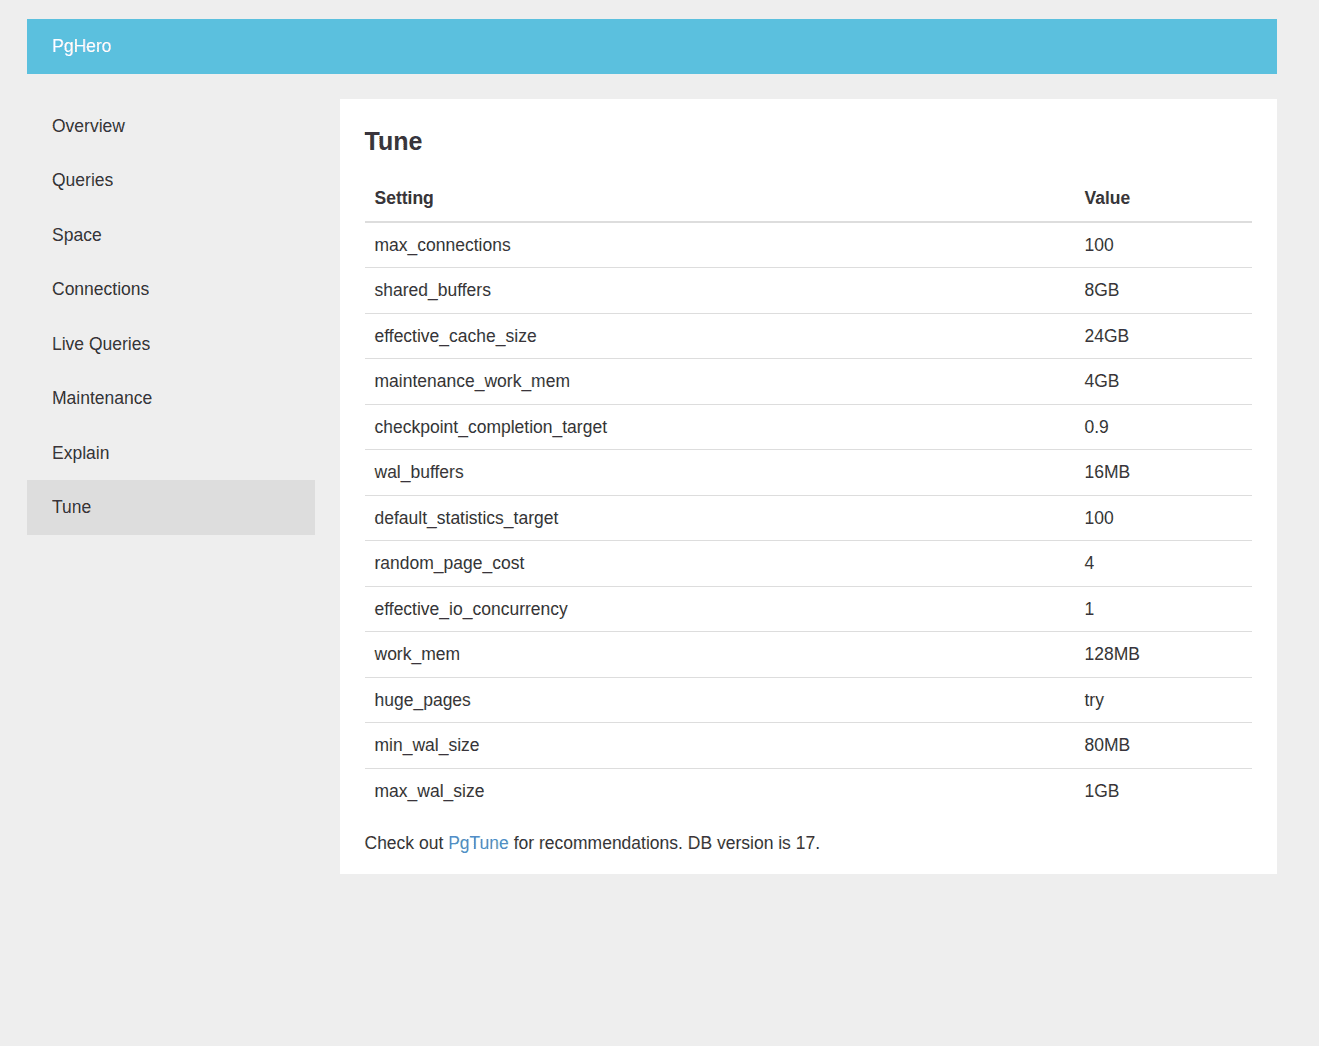Navigate to the Queries section

82,180
